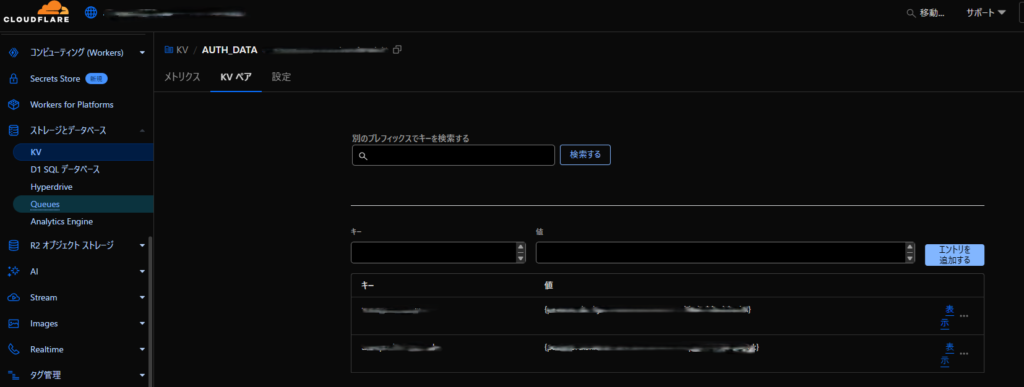Click the Stream cloud icon
The width and height of the screenshot is (1024, 387).
click(x=13, y=298)
